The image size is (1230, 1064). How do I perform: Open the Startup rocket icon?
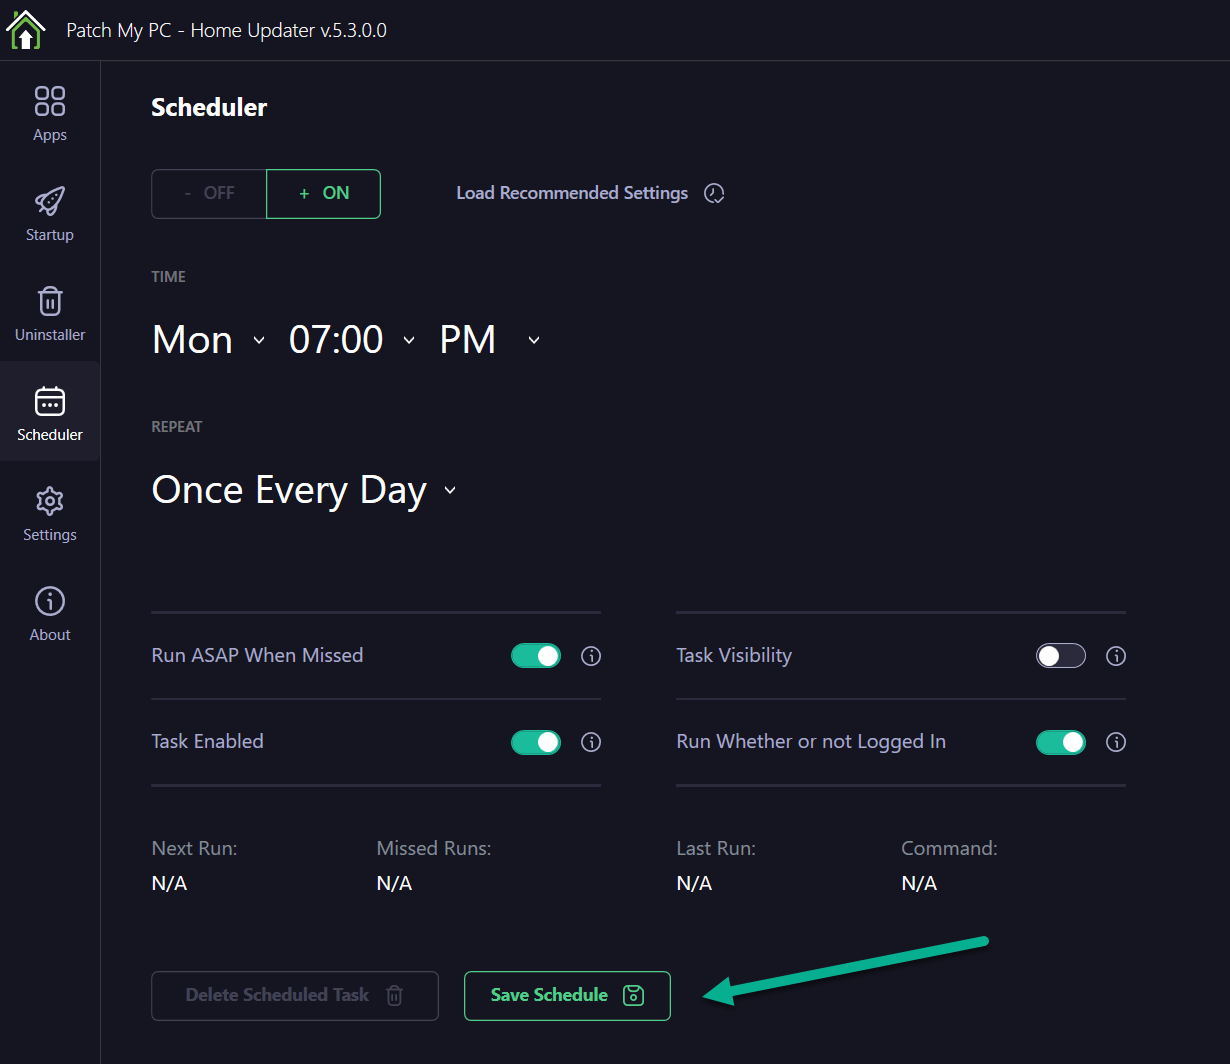49,201
